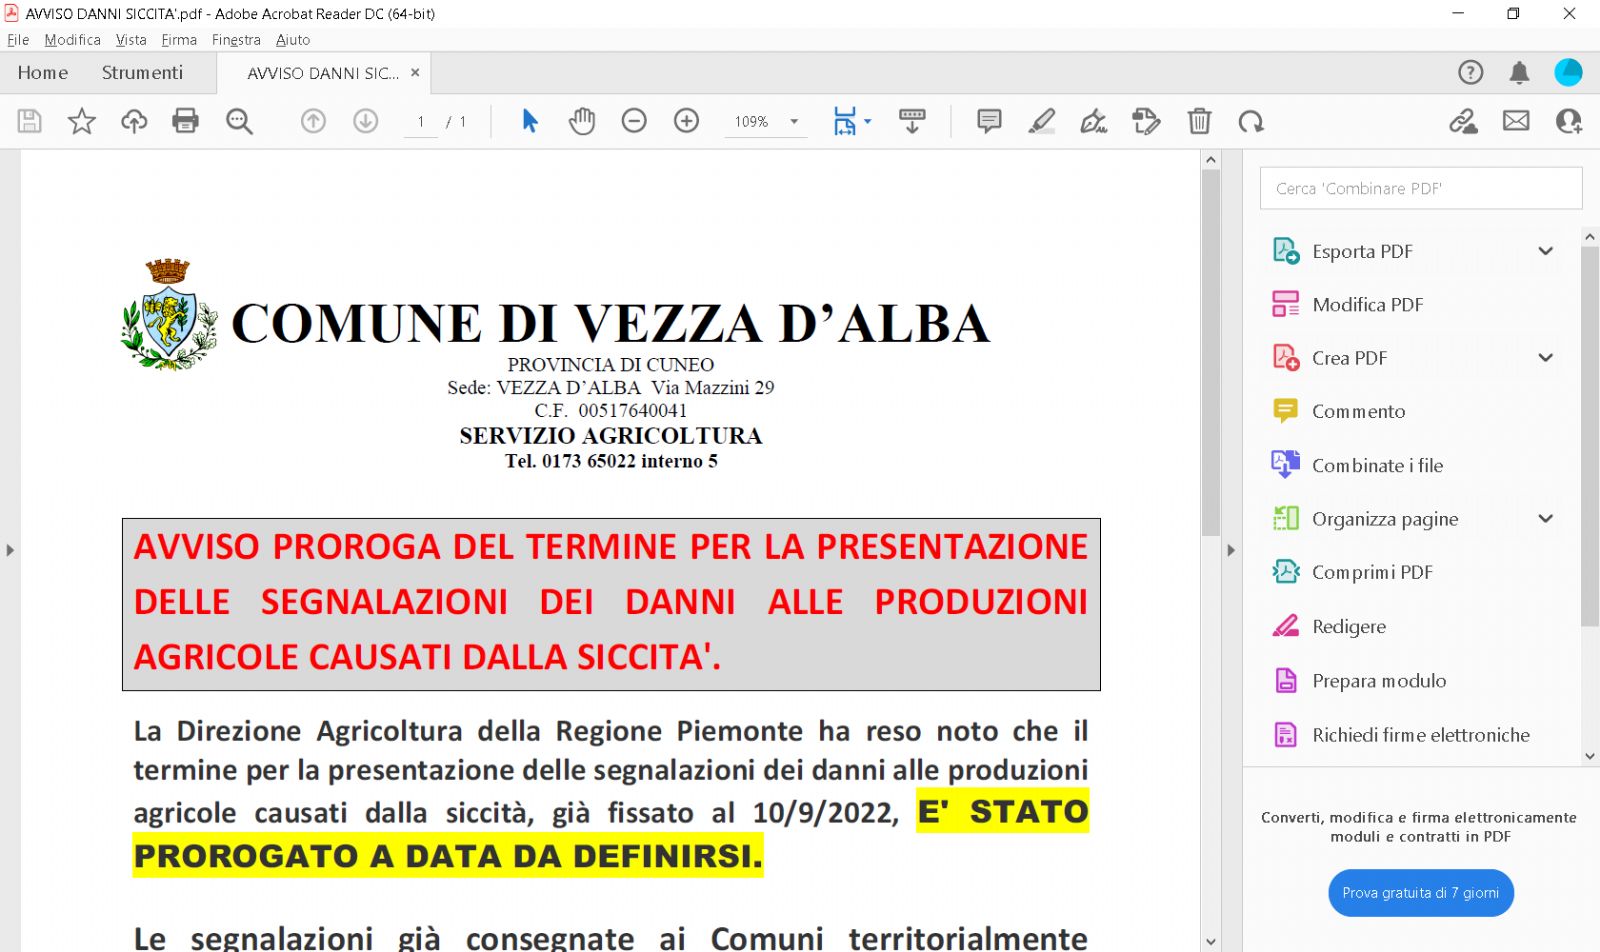Expand the Esporta PDF options
This screenshot has width=1600, height=952.
click(1545, 251)
